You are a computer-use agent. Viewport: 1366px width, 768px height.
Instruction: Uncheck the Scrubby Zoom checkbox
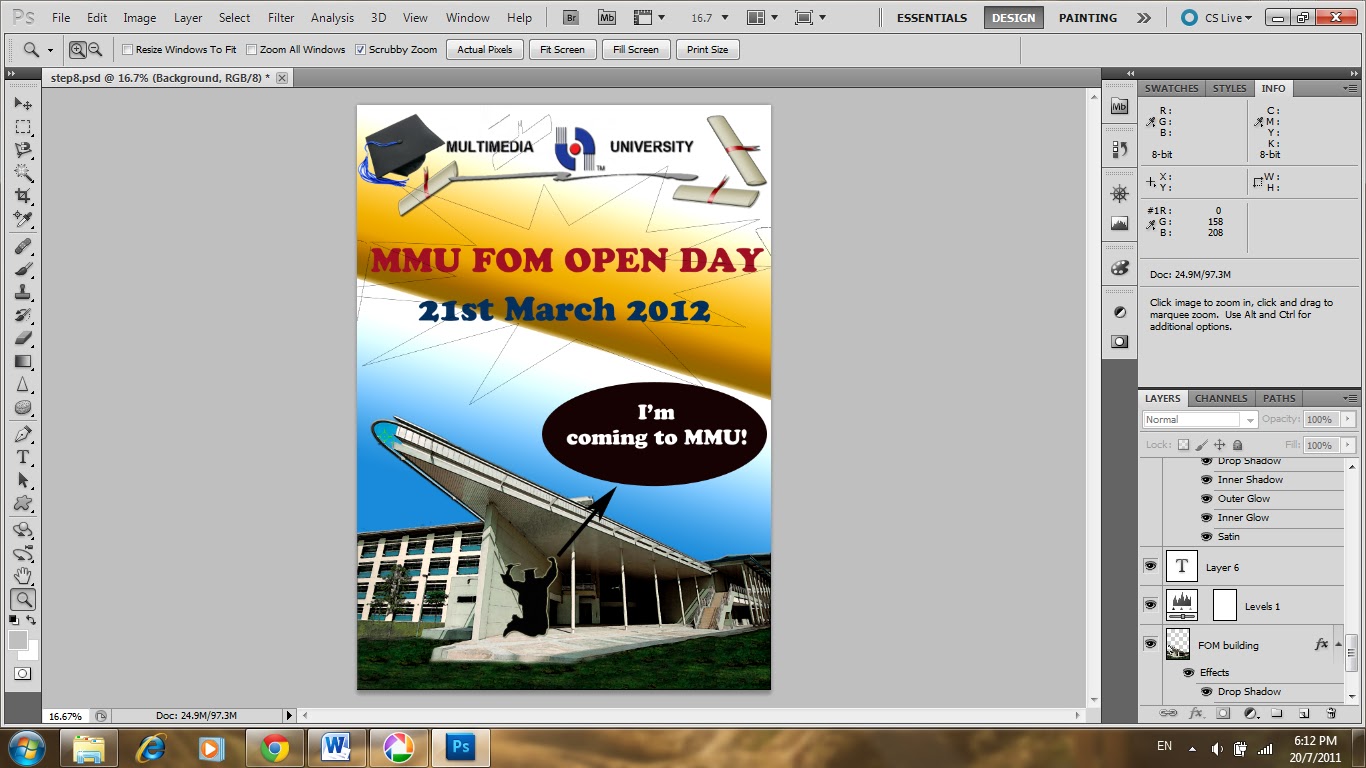click(361, 49)
